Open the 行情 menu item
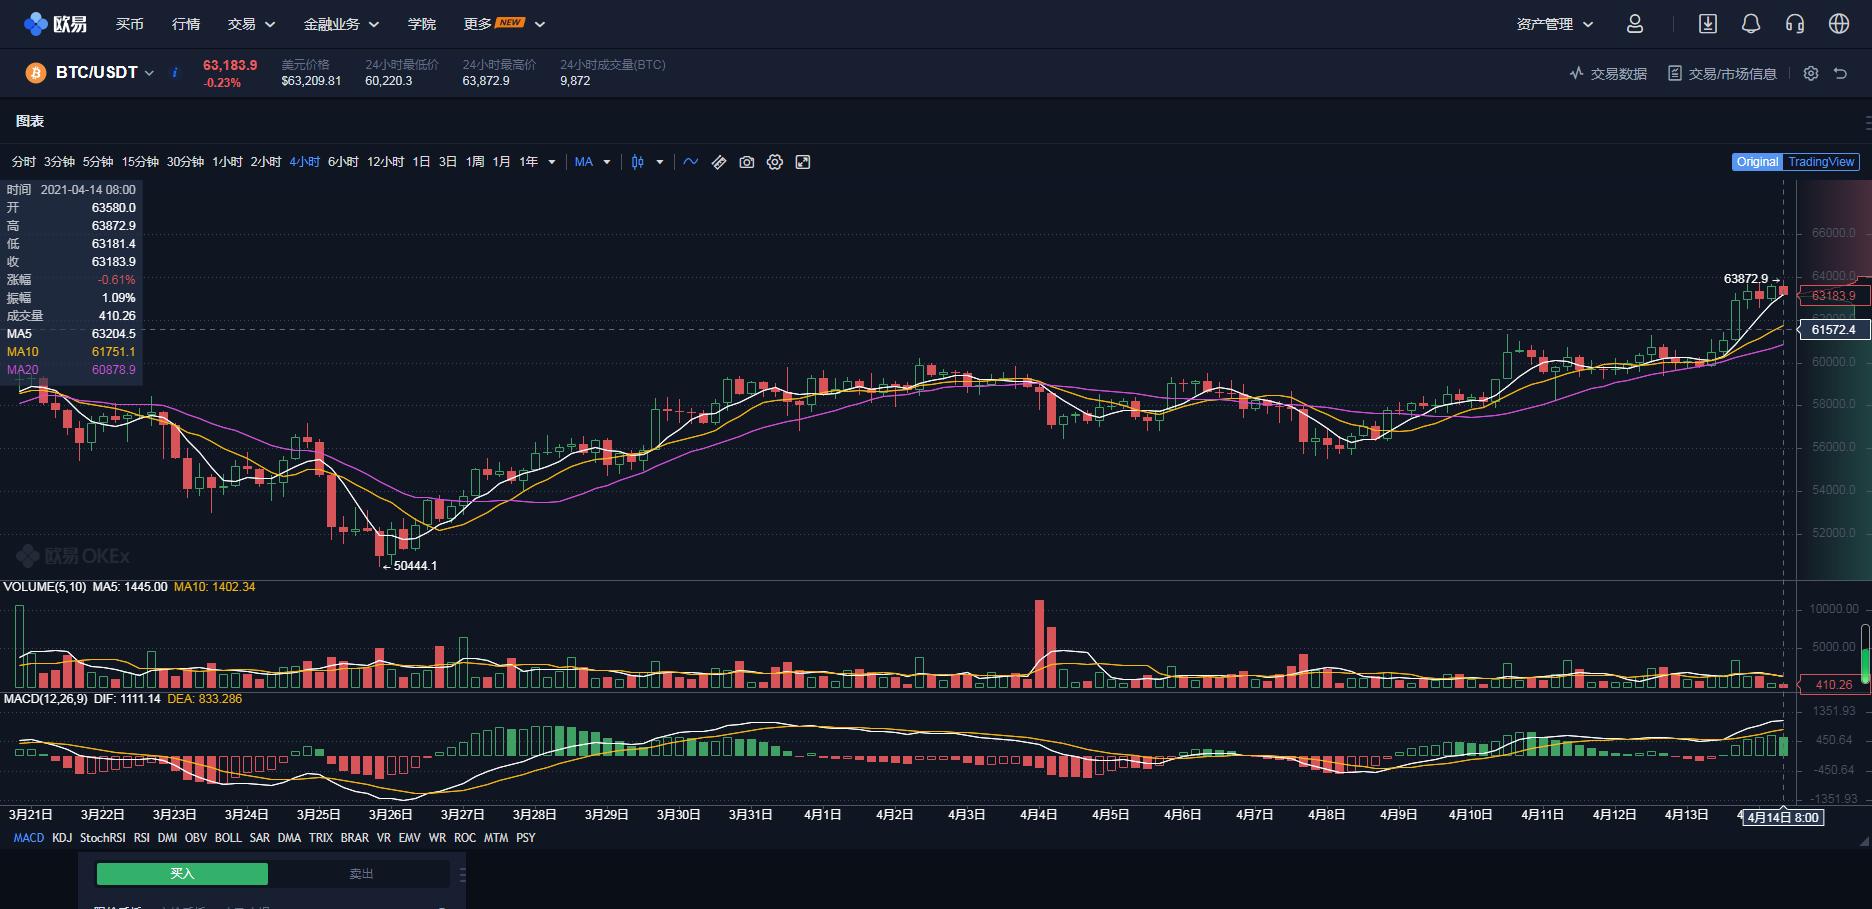The image size is (1872, 909). 185,23
